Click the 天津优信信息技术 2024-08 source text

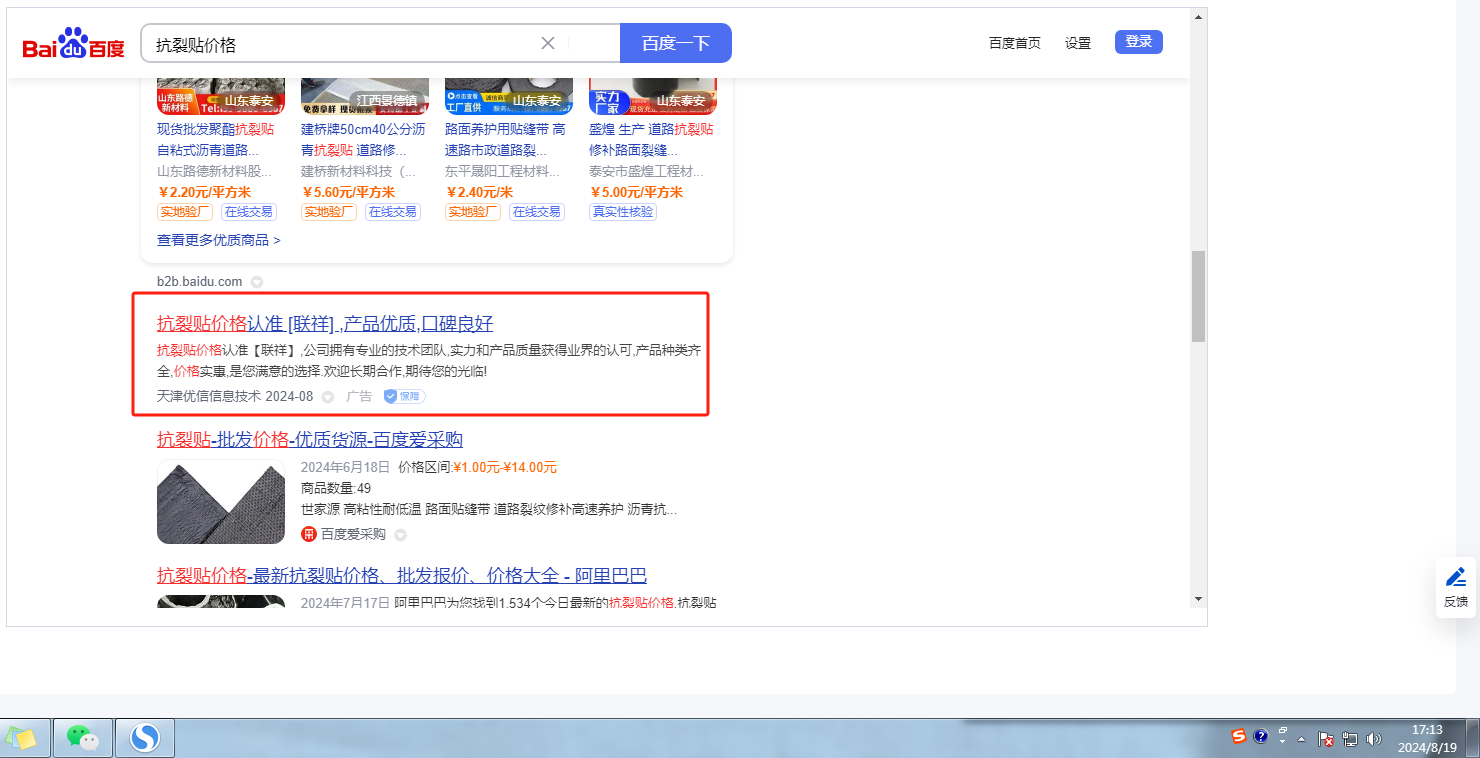point(235,396)
